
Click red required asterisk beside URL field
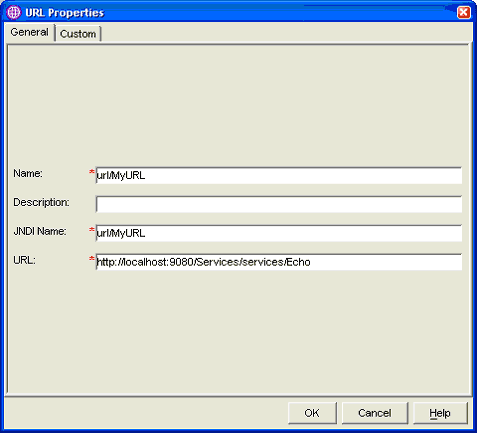pos(92,259)
